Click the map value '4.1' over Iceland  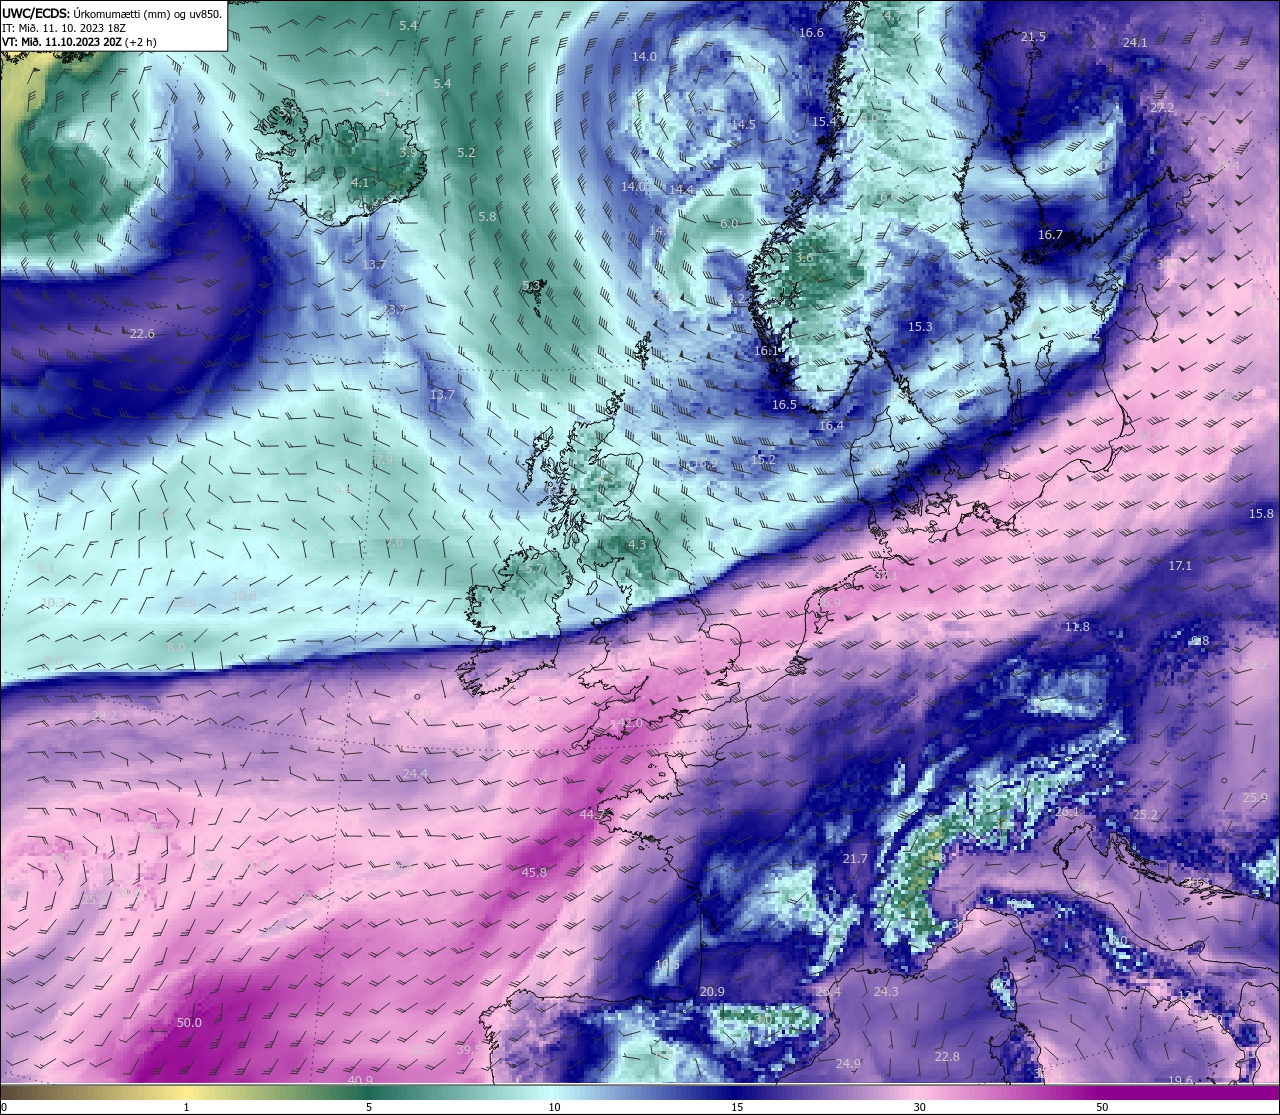360,183
